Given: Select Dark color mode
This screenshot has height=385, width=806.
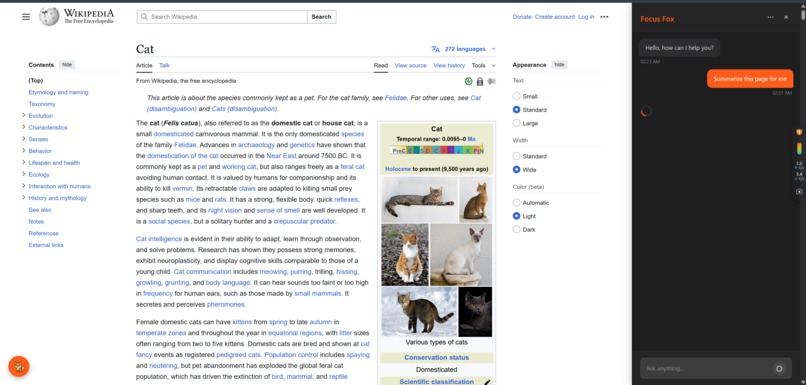Looking at the screenshot, I should [x=517, y=229].
